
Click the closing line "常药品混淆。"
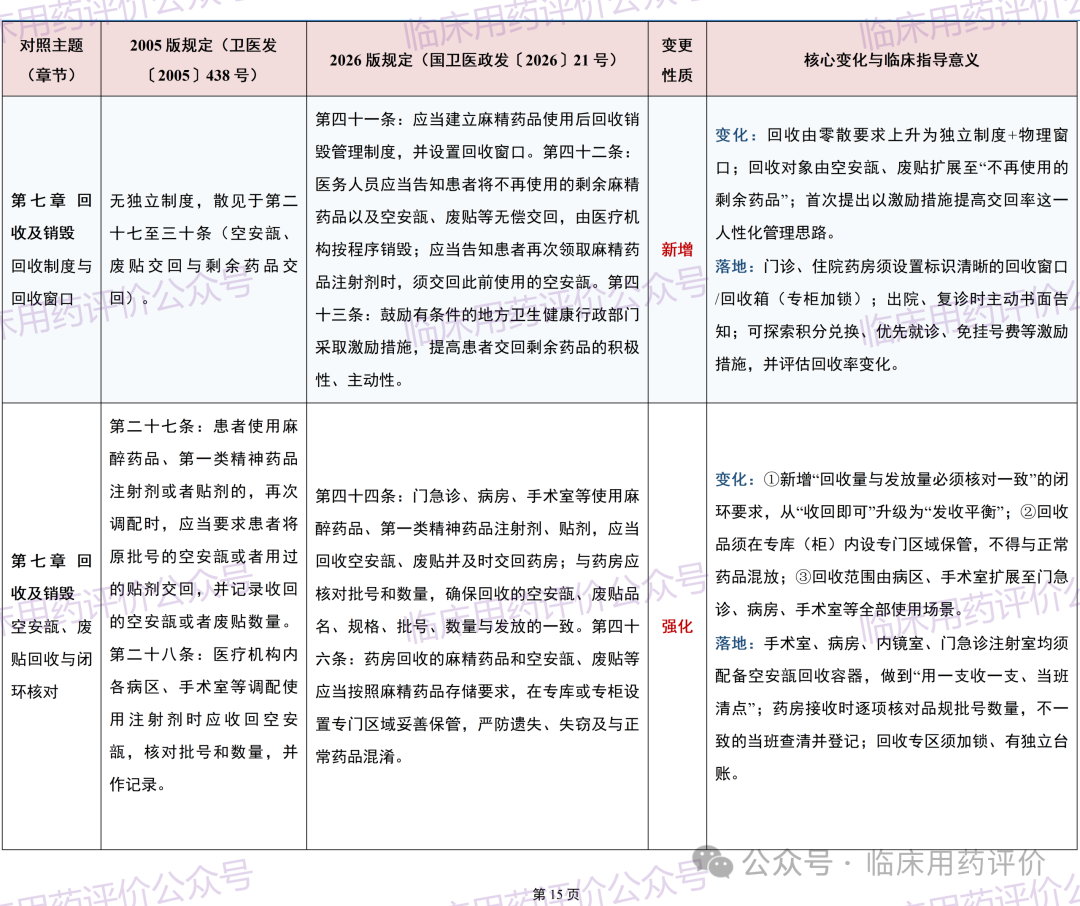[360, 757]
